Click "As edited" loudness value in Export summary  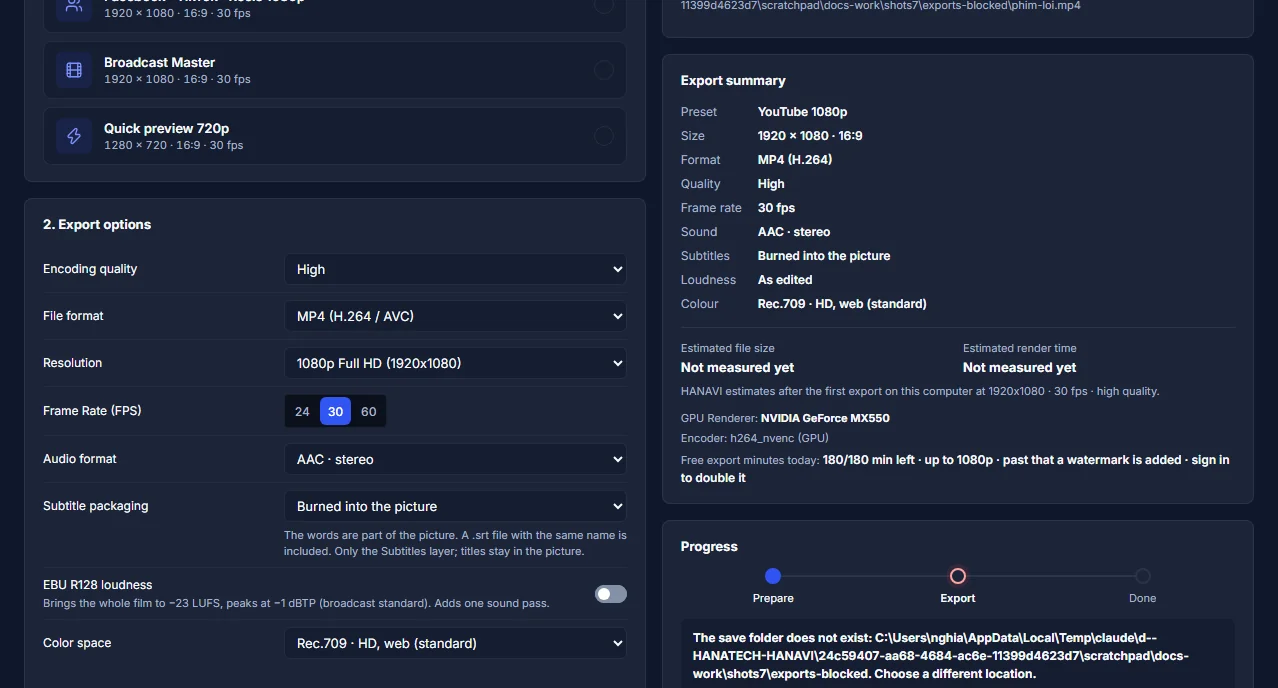point(785,280)
